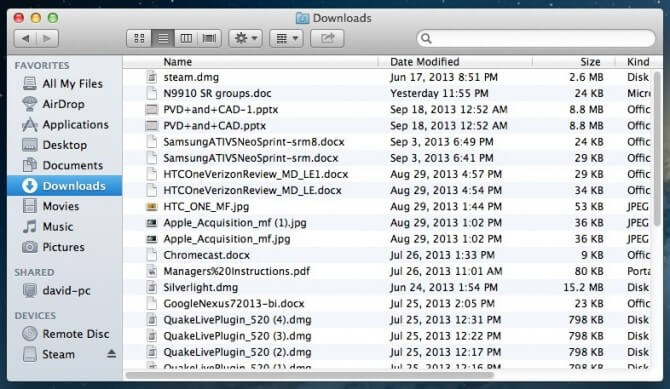
Task: Open Movies in sidebar
Action: (x=64, y=206)
